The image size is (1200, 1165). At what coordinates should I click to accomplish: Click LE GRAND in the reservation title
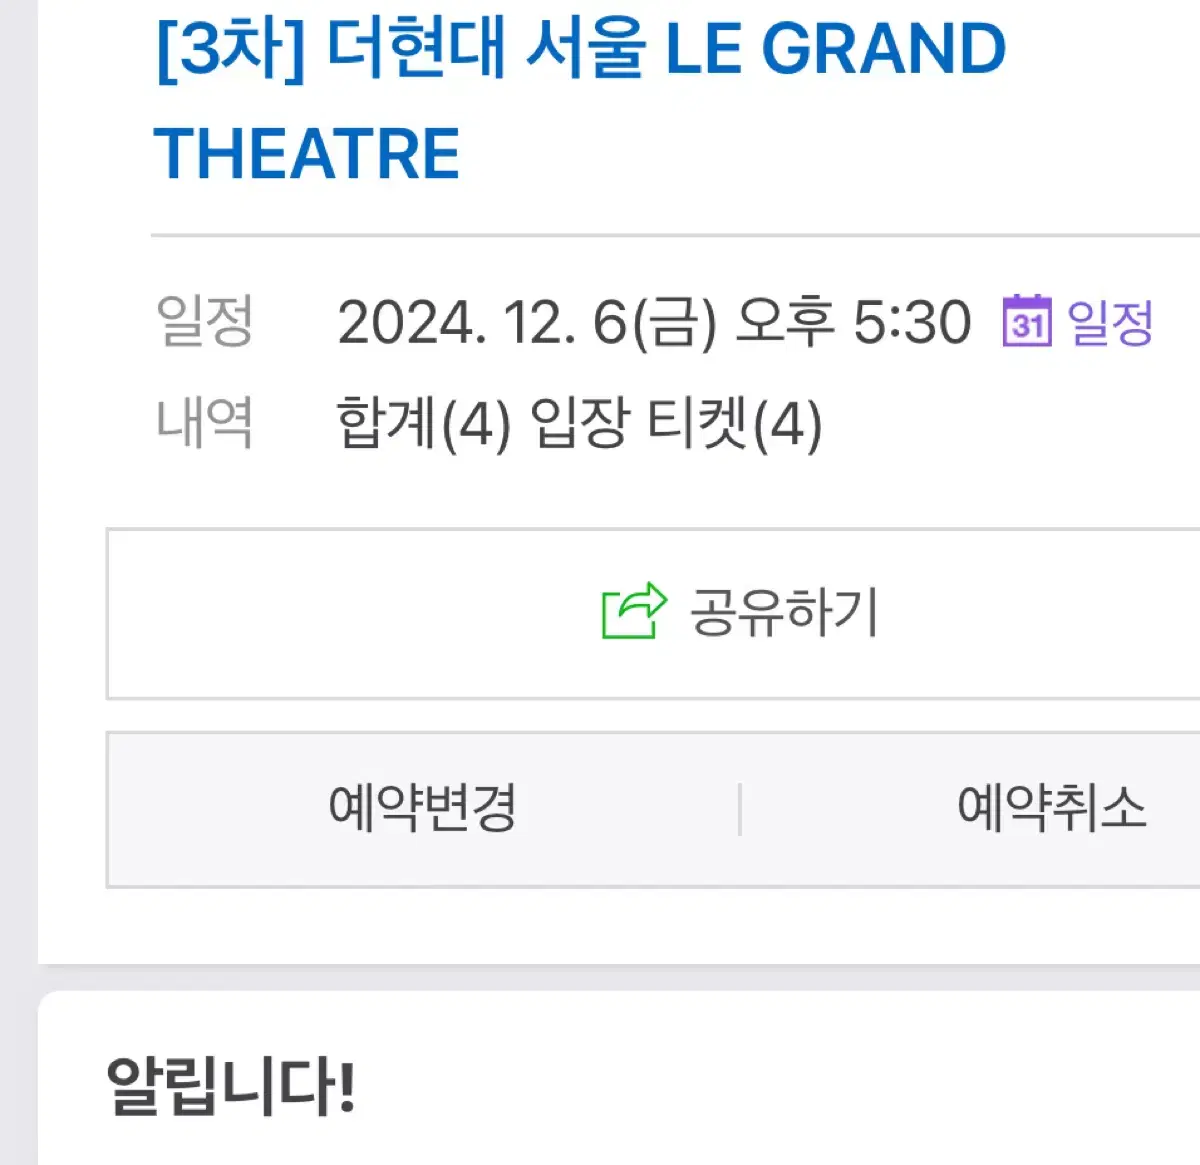pos(835,48)
